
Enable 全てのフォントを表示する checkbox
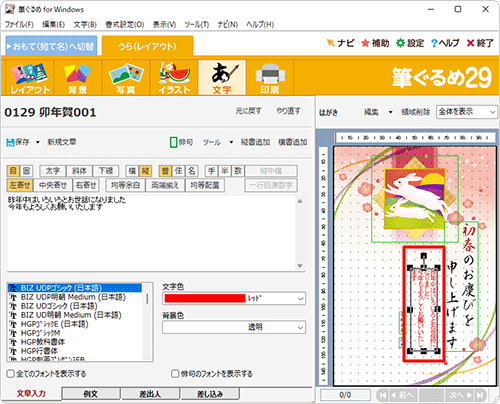(11, 374)
